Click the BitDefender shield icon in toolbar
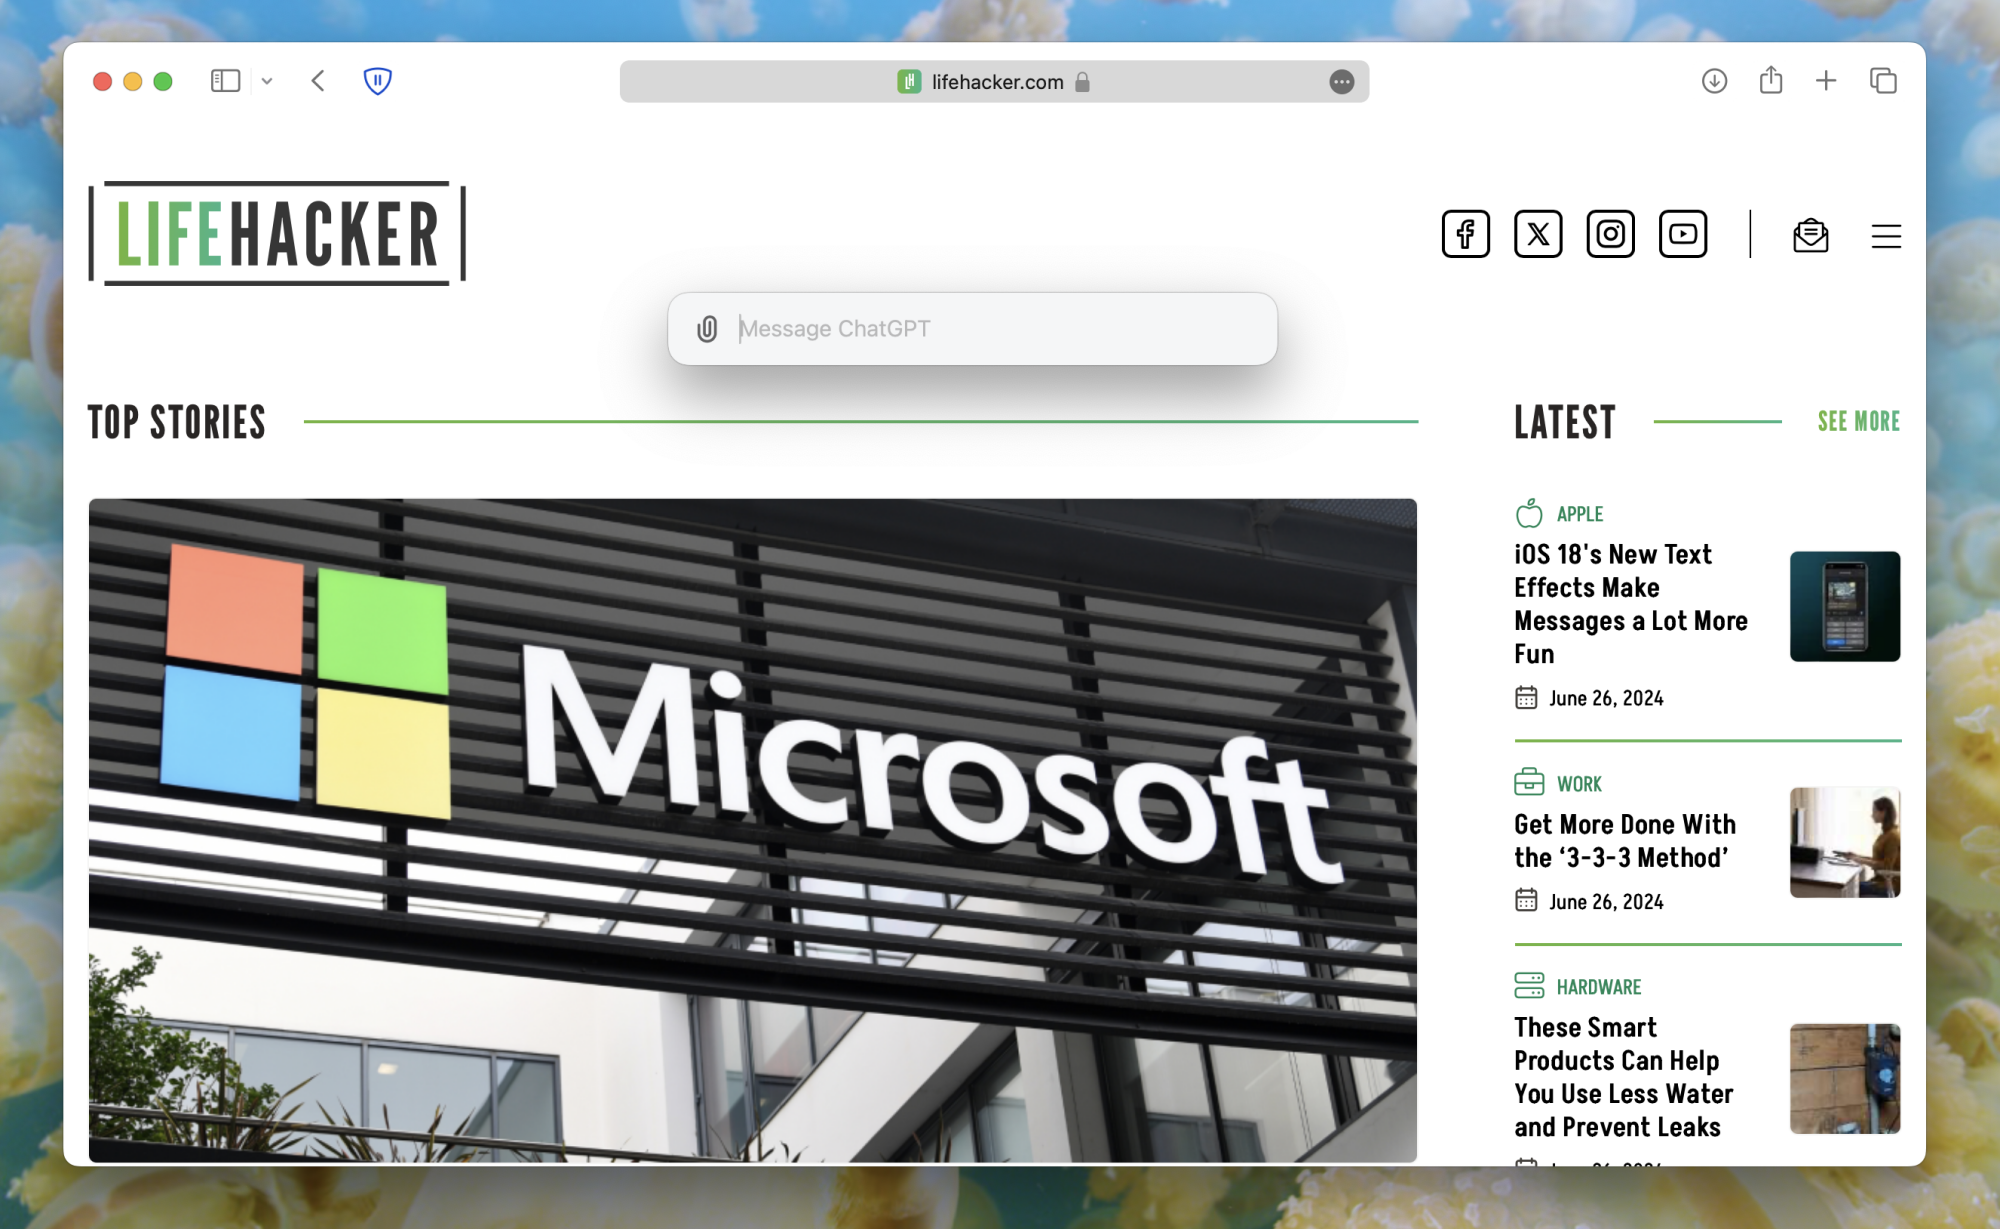This screenshot has height=1229, width=2000. click(x=377, y=81)
